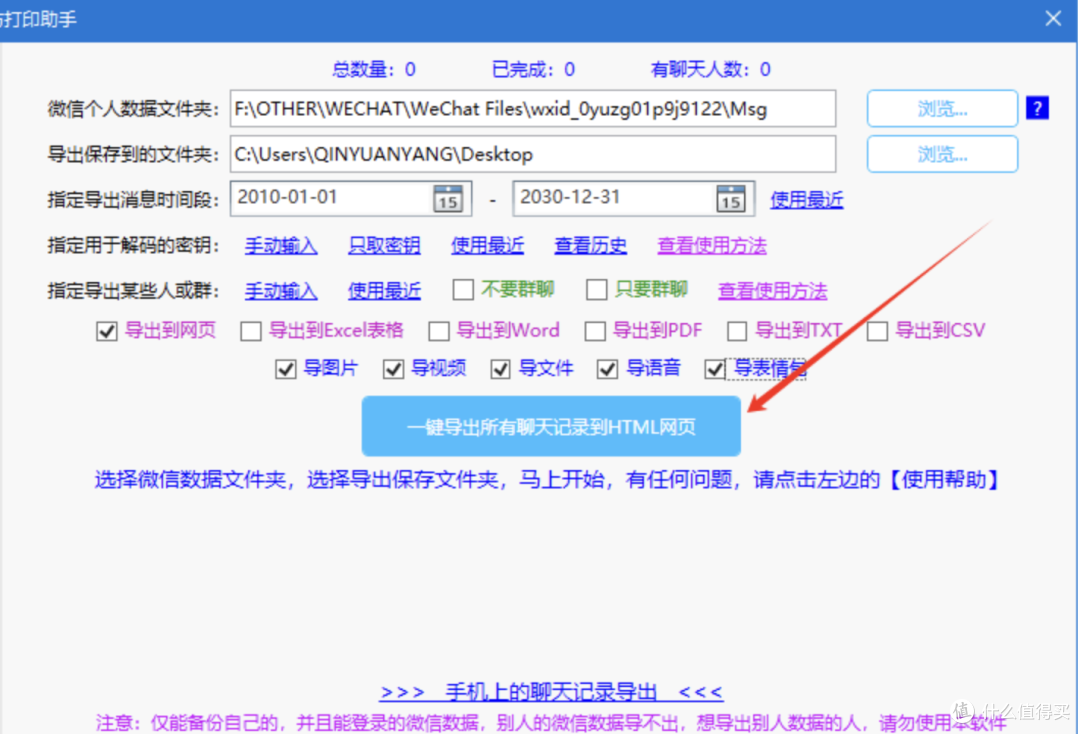The height and width of the screenshot is (734, 1080).
Task: Toggle 导图片 checkbox
Action: pos(286,369)
